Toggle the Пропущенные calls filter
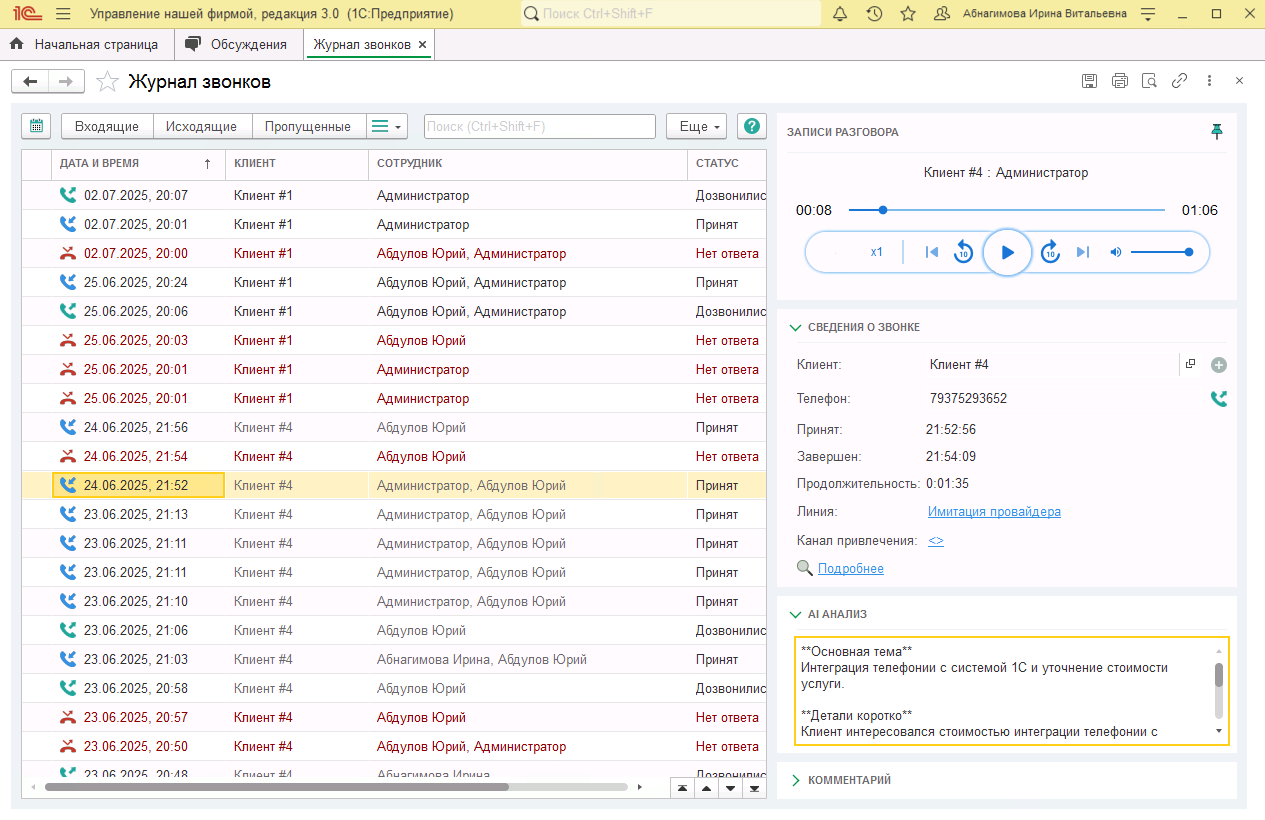Viewport: 1265px width, 820px height. [x=308, y=126]
